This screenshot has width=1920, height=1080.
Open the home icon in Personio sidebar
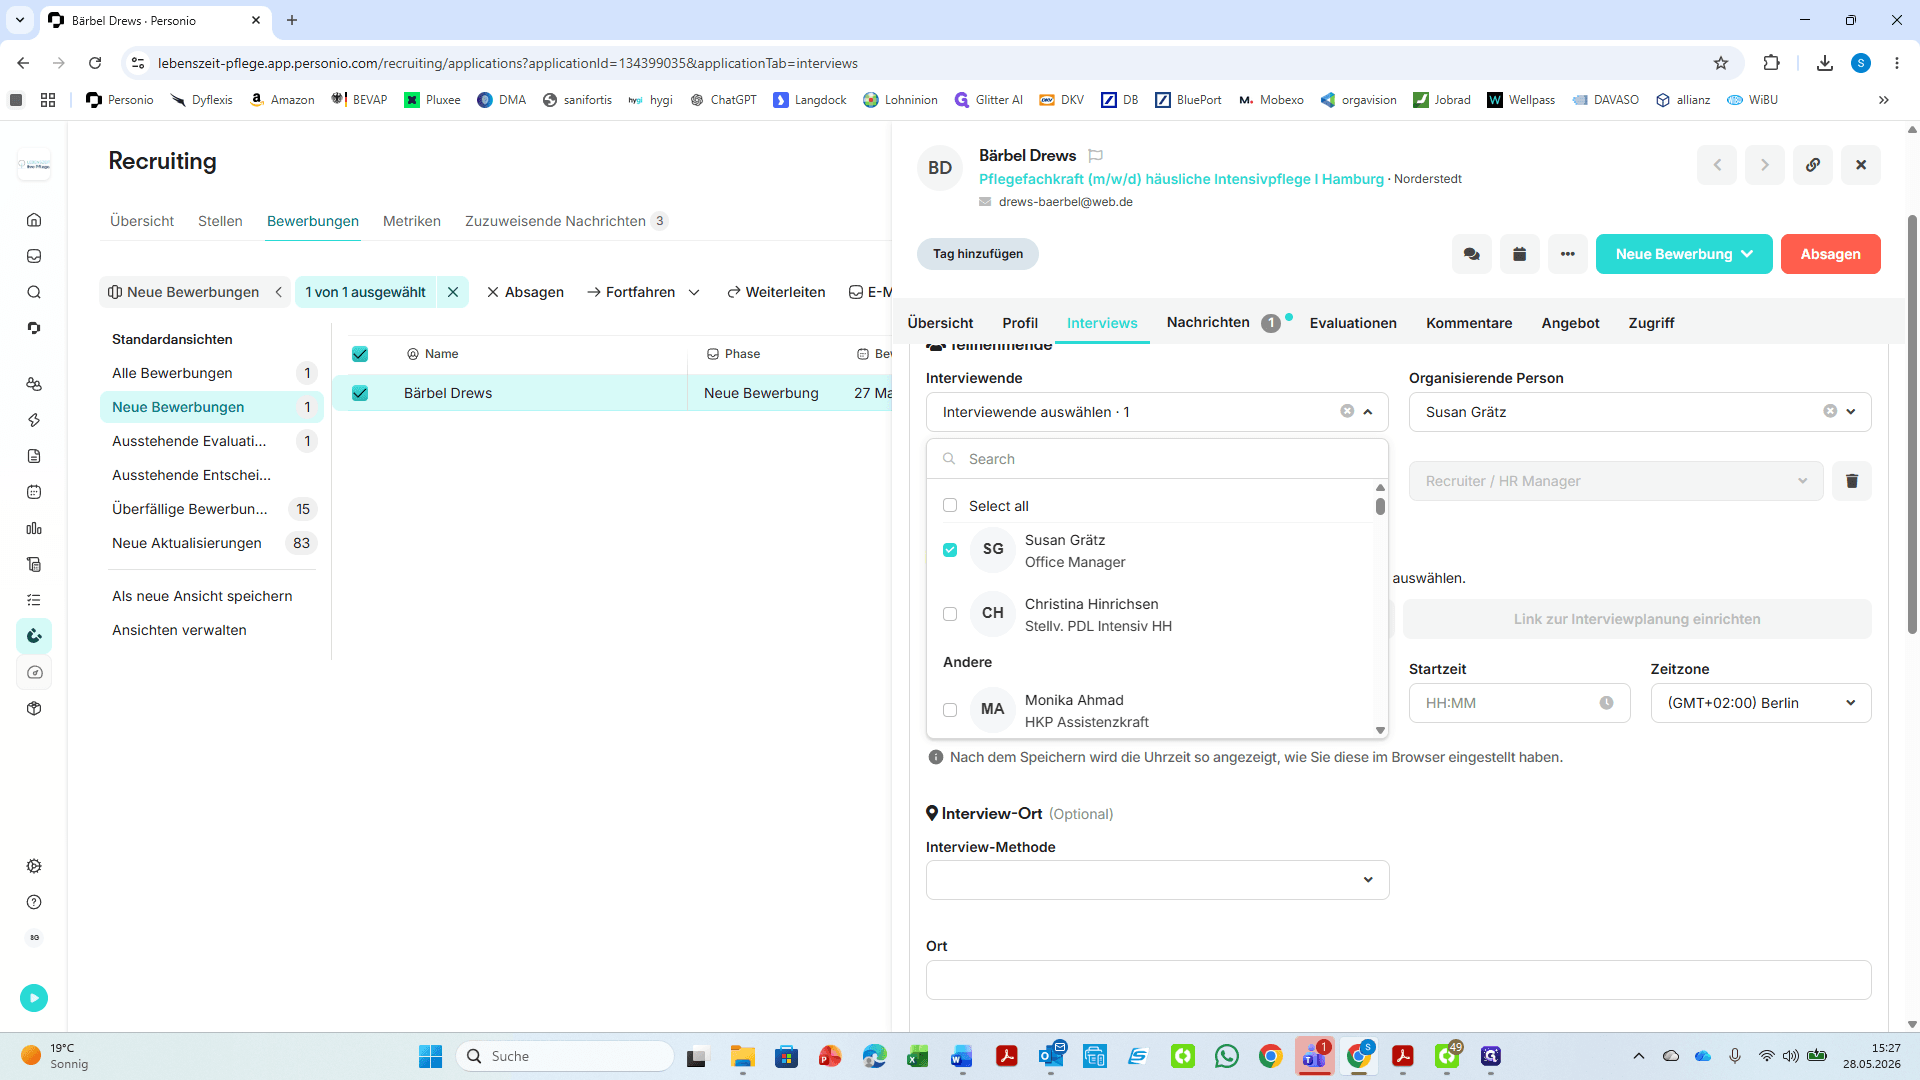(x=34, y=220)
